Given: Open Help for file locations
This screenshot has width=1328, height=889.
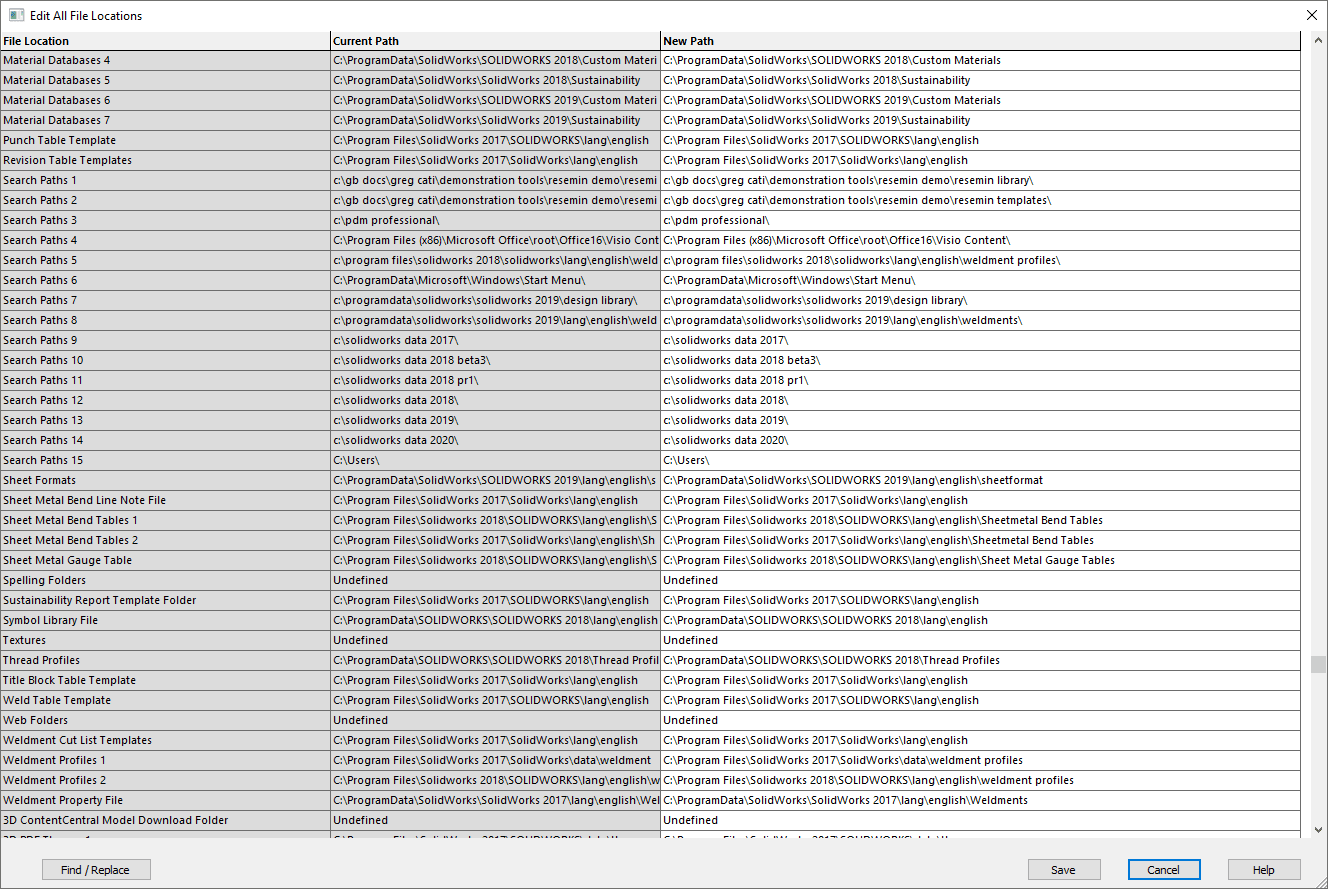Looking at the screenshot, I should [x=1264, y=870].
